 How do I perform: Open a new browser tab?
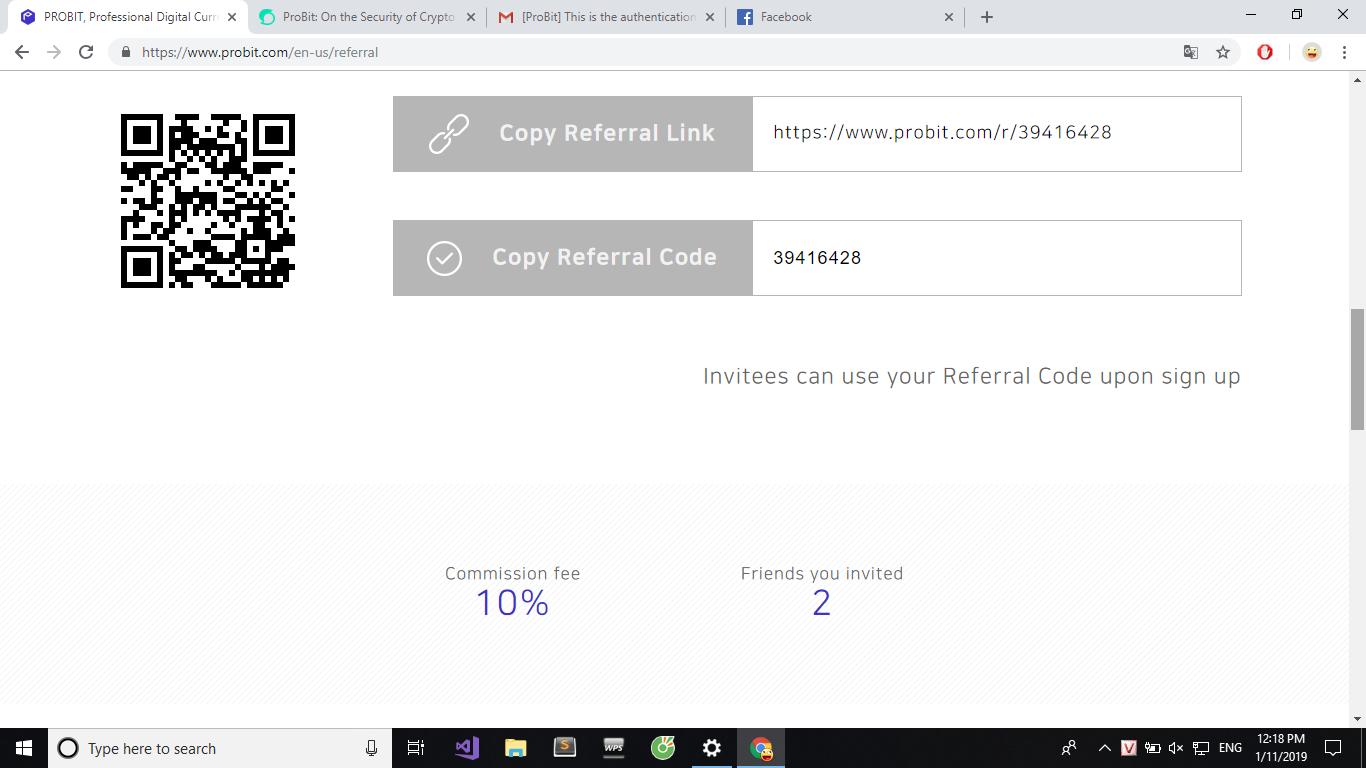pyautogui.click(x=987, y=17)
